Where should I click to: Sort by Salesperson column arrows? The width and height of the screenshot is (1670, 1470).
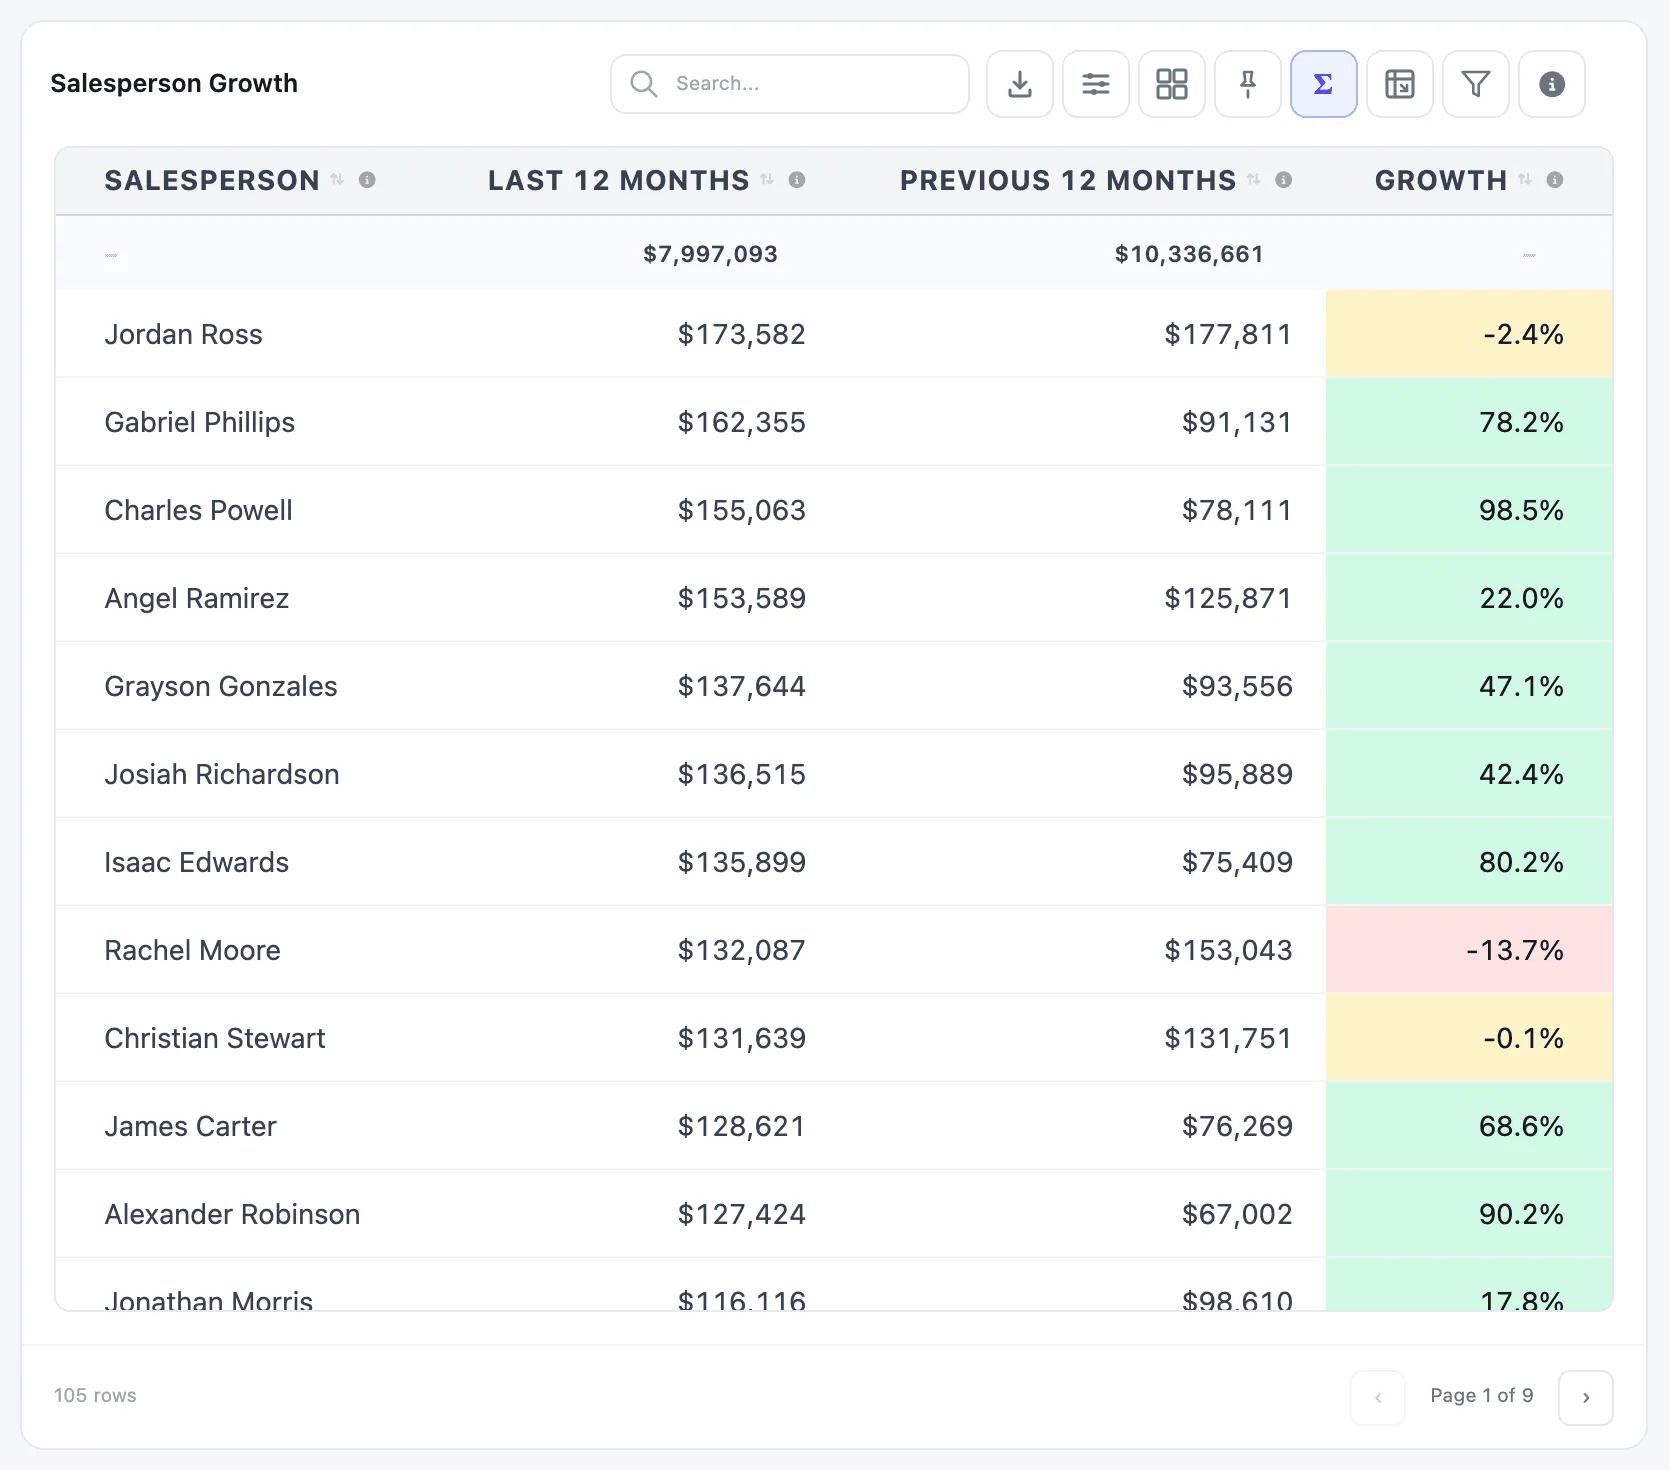click(337, 180)
